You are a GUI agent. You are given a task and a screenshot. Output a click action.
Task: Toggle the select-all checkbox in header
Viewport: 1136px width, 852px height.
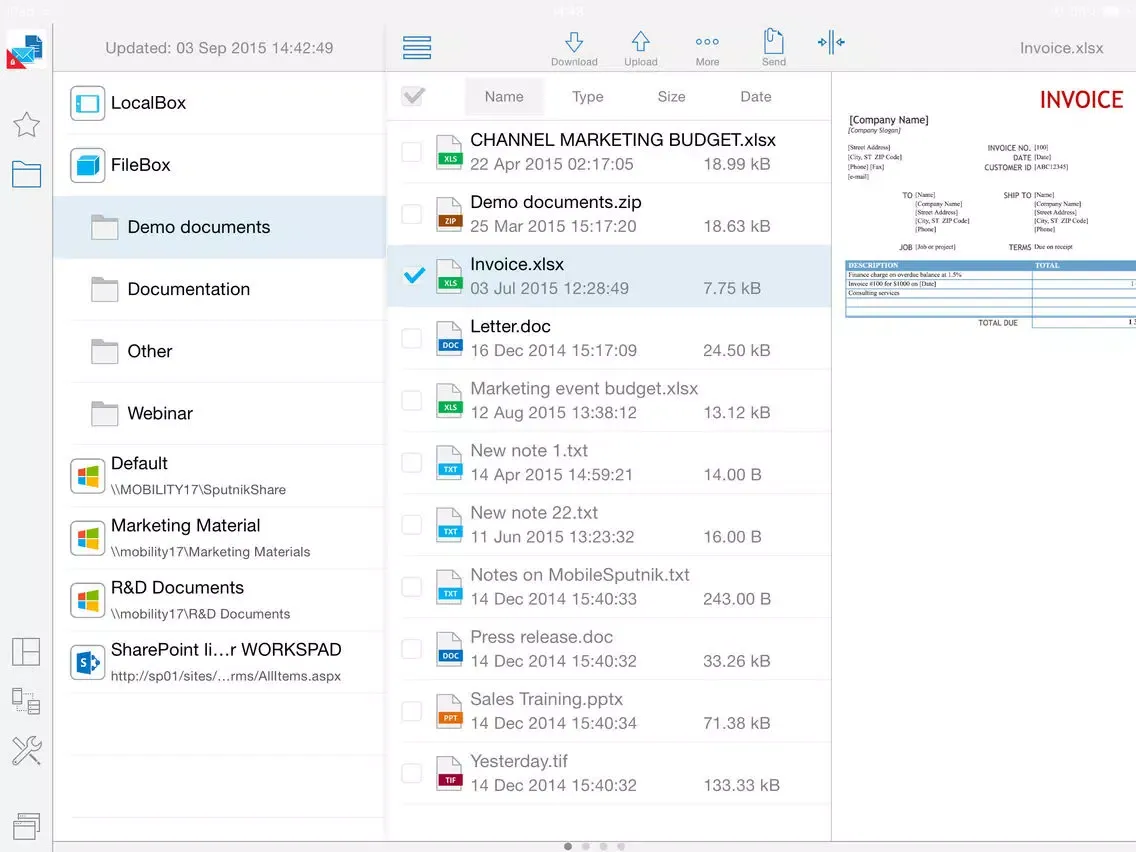pos(414,96)
